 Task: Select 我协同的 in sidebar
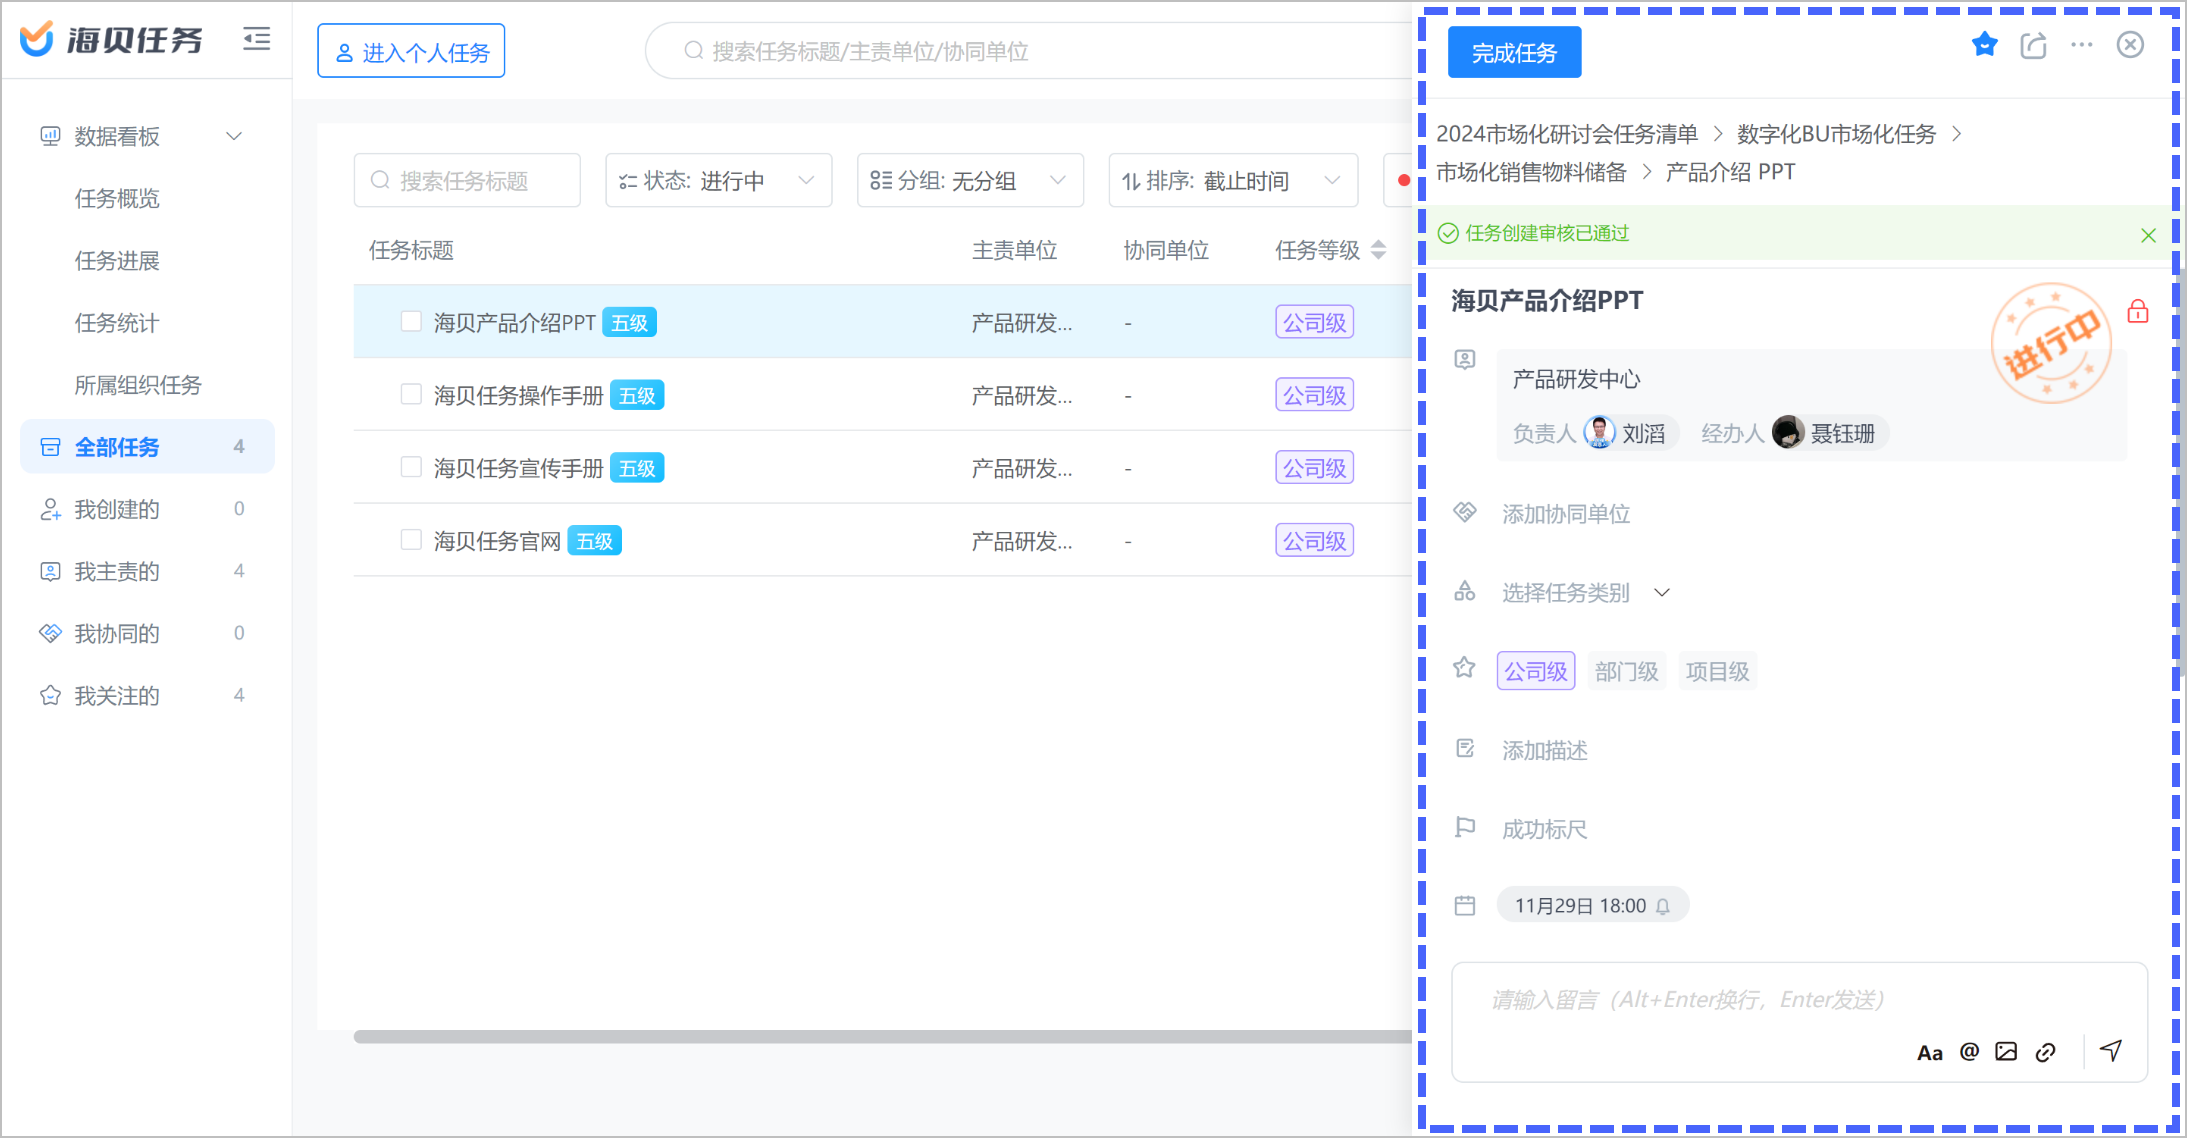pos(147,633)
